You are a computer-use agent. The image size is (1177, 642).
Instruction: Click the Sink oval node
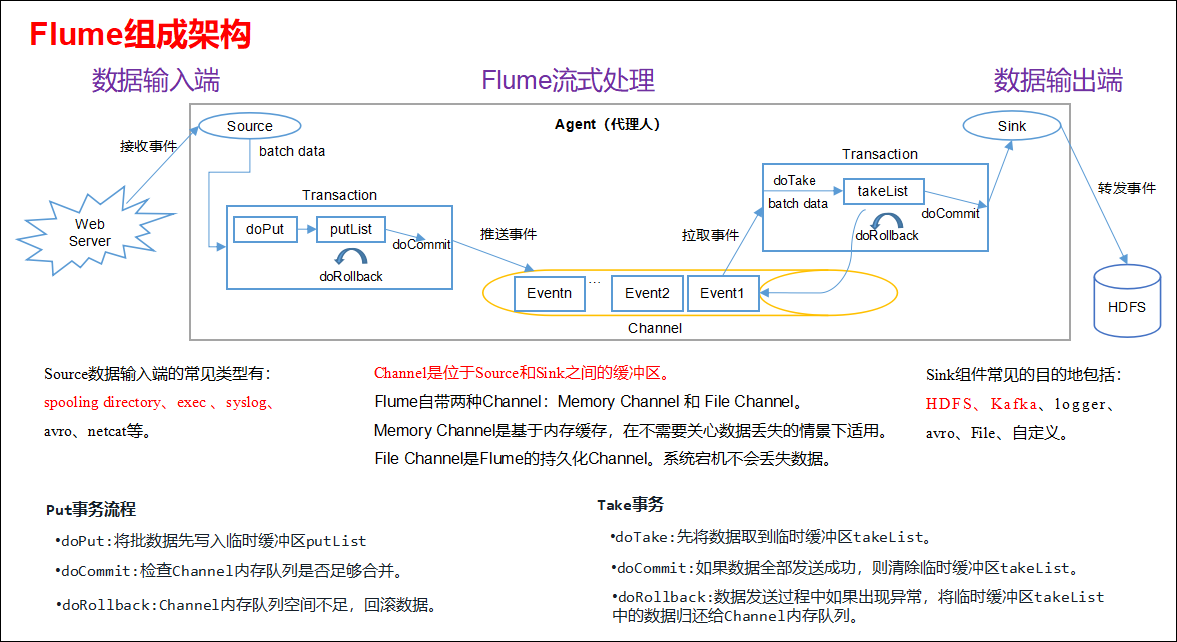pyautogui.click(x=1011, y=126)
